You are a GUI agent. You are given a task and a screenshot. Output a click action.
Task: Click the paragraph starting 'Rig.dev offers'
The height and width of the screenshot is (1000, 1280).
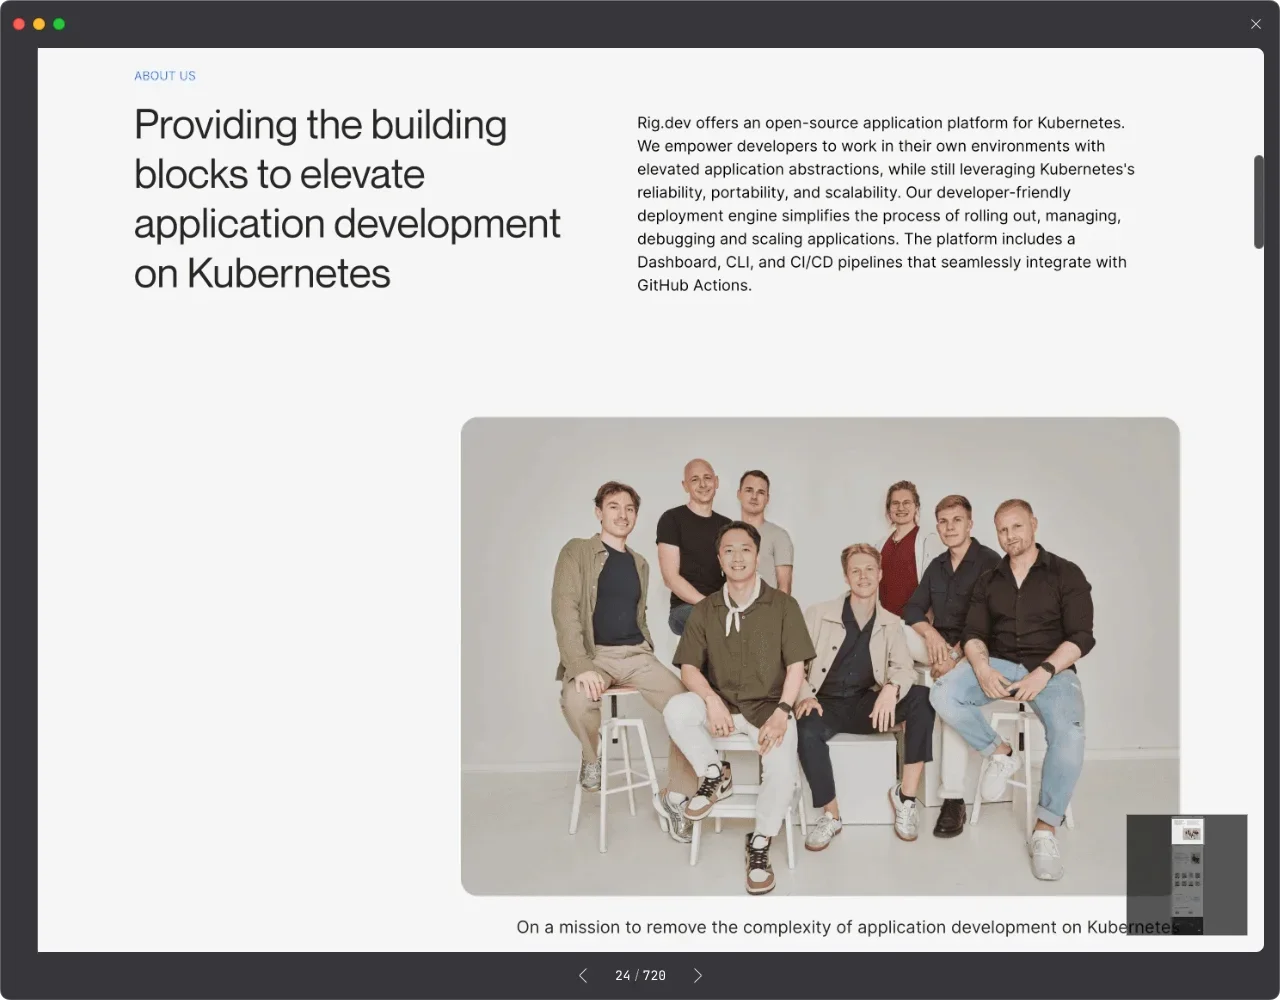tap(886, 204)
